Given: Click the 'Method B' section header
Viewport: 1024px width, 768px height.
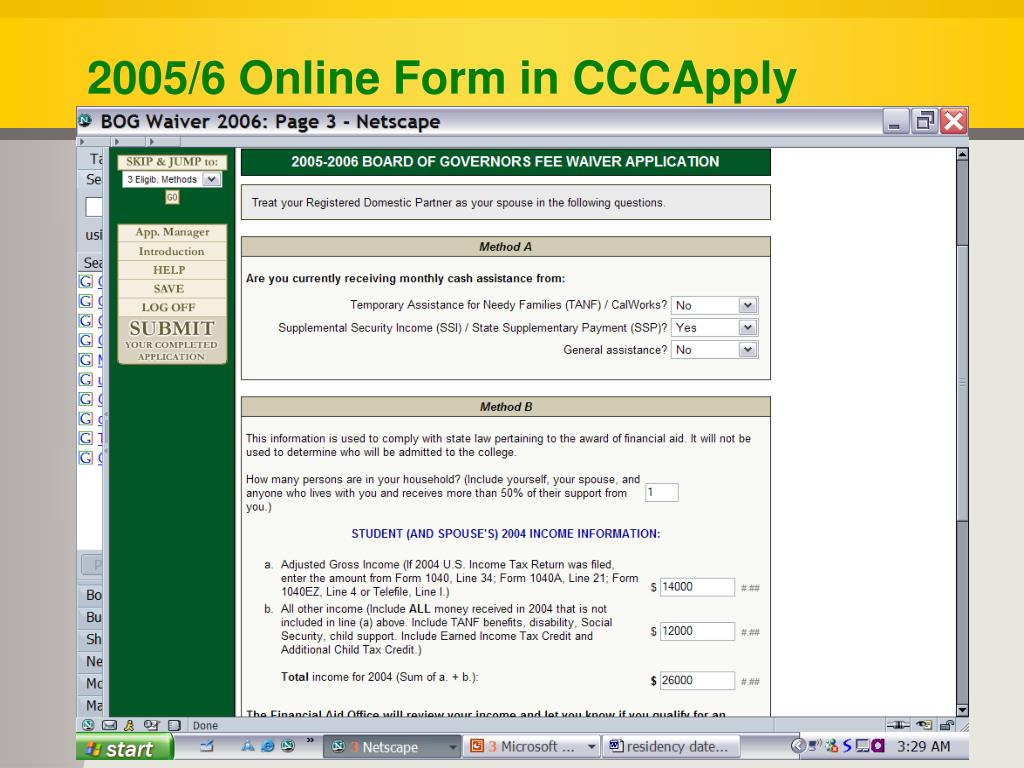Looking at the screenshot, I should (x=505, y=407).
